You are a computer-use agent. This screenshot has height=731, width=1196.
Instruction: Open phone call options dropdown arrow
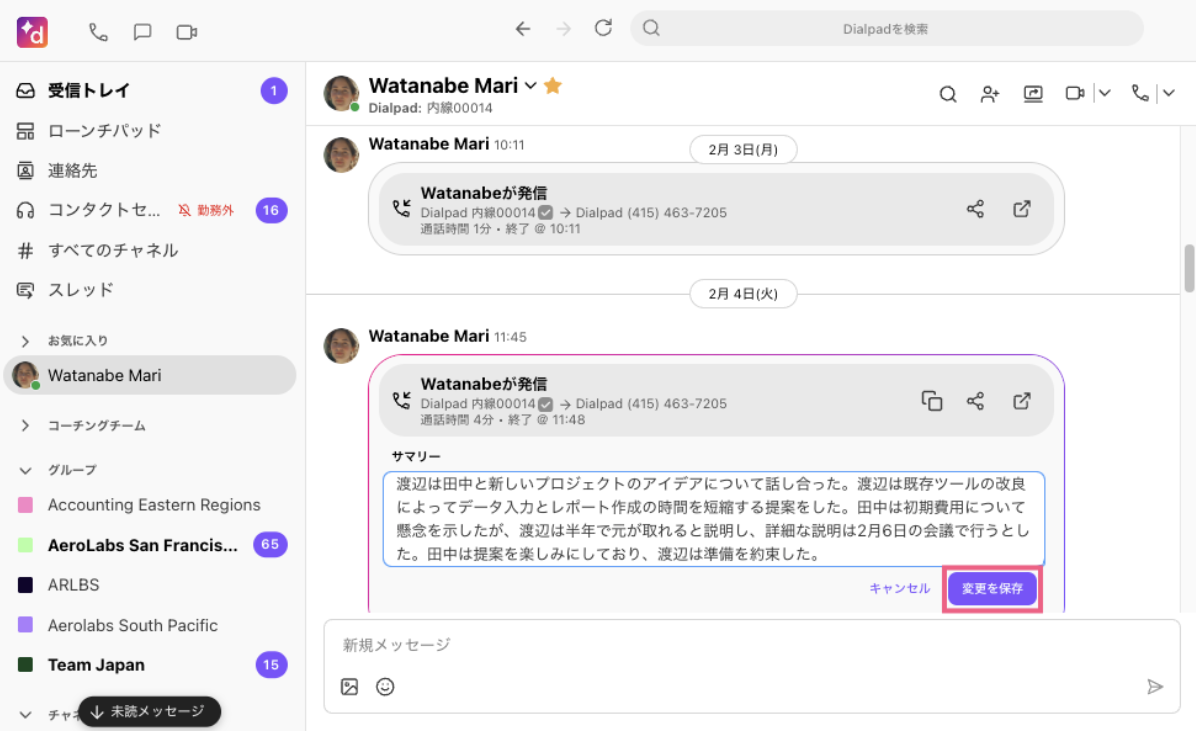point(1169,93)
